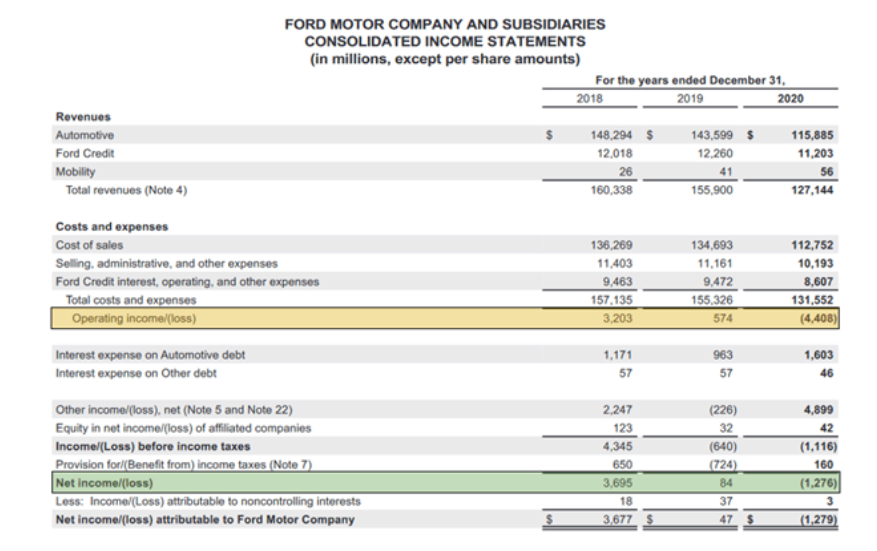Viewport: 877px width, 551px height.
Task: Click the highlighted Net income/(loss) label
Action: (104, 483)
